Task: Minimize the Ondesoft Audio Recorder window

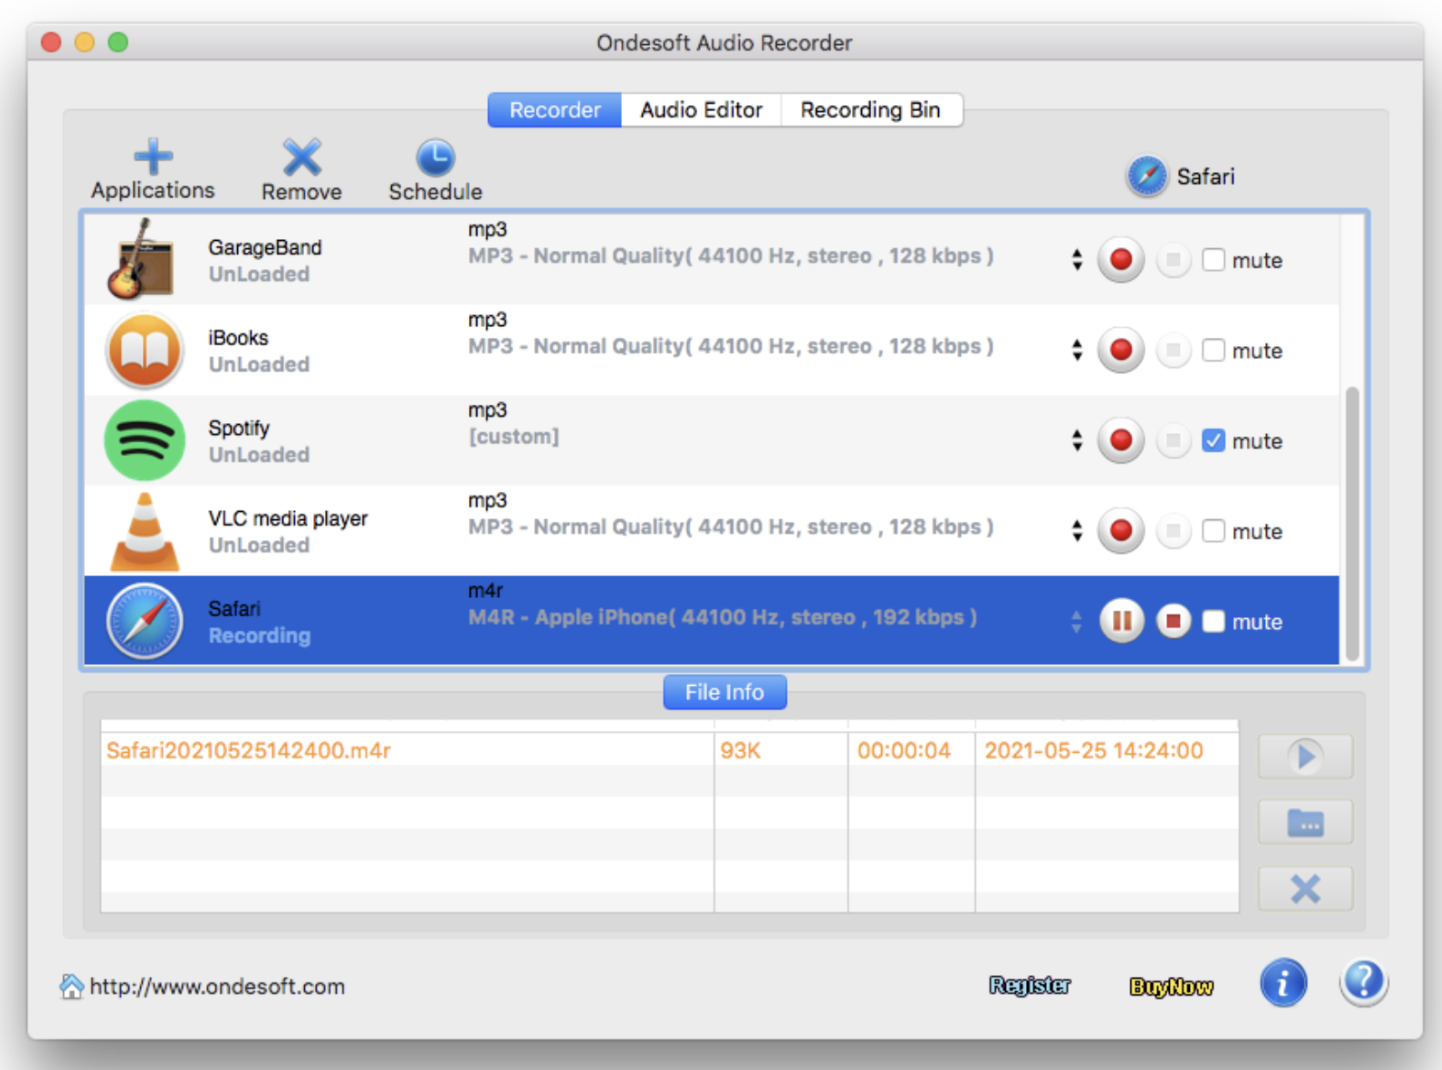Action: [85, 42]
